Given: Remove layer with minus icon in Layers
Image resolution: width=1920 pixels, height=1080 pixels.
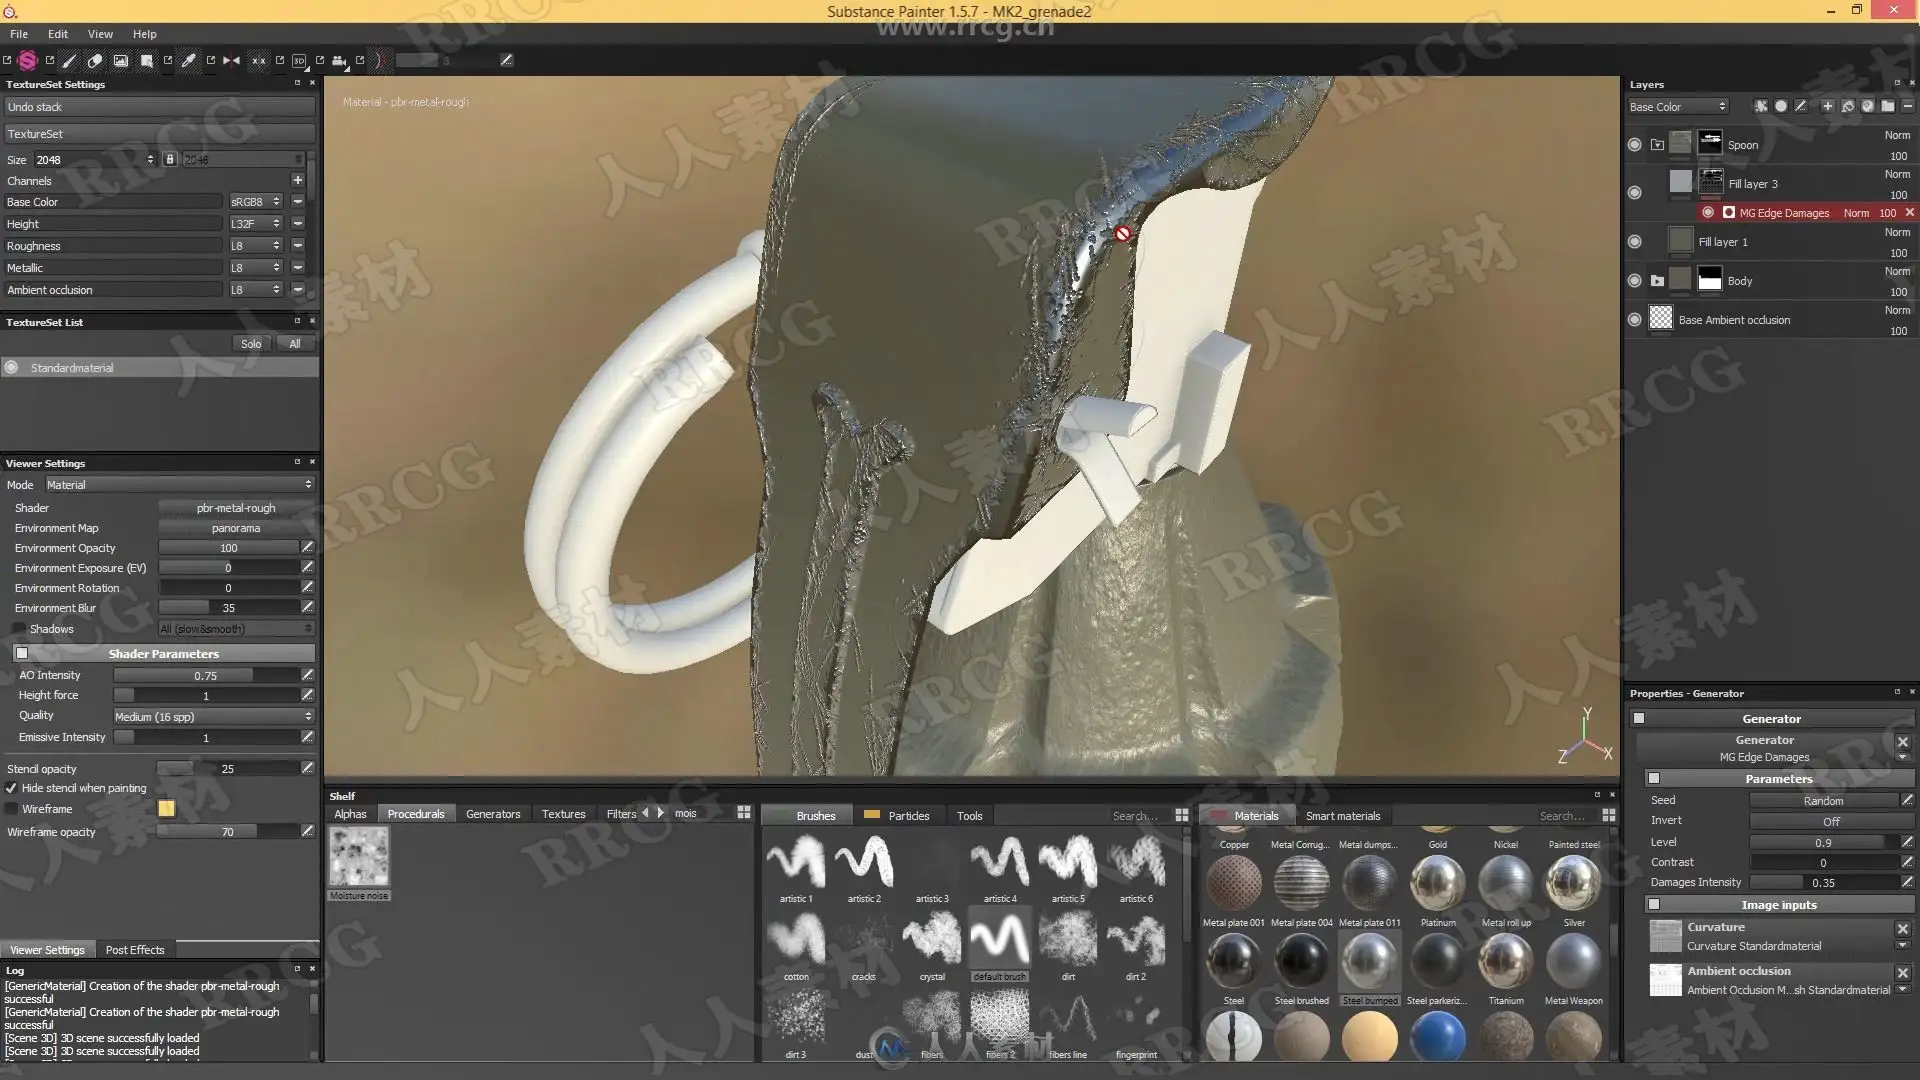Looking at the screenshot, I should coord(1907,106).
